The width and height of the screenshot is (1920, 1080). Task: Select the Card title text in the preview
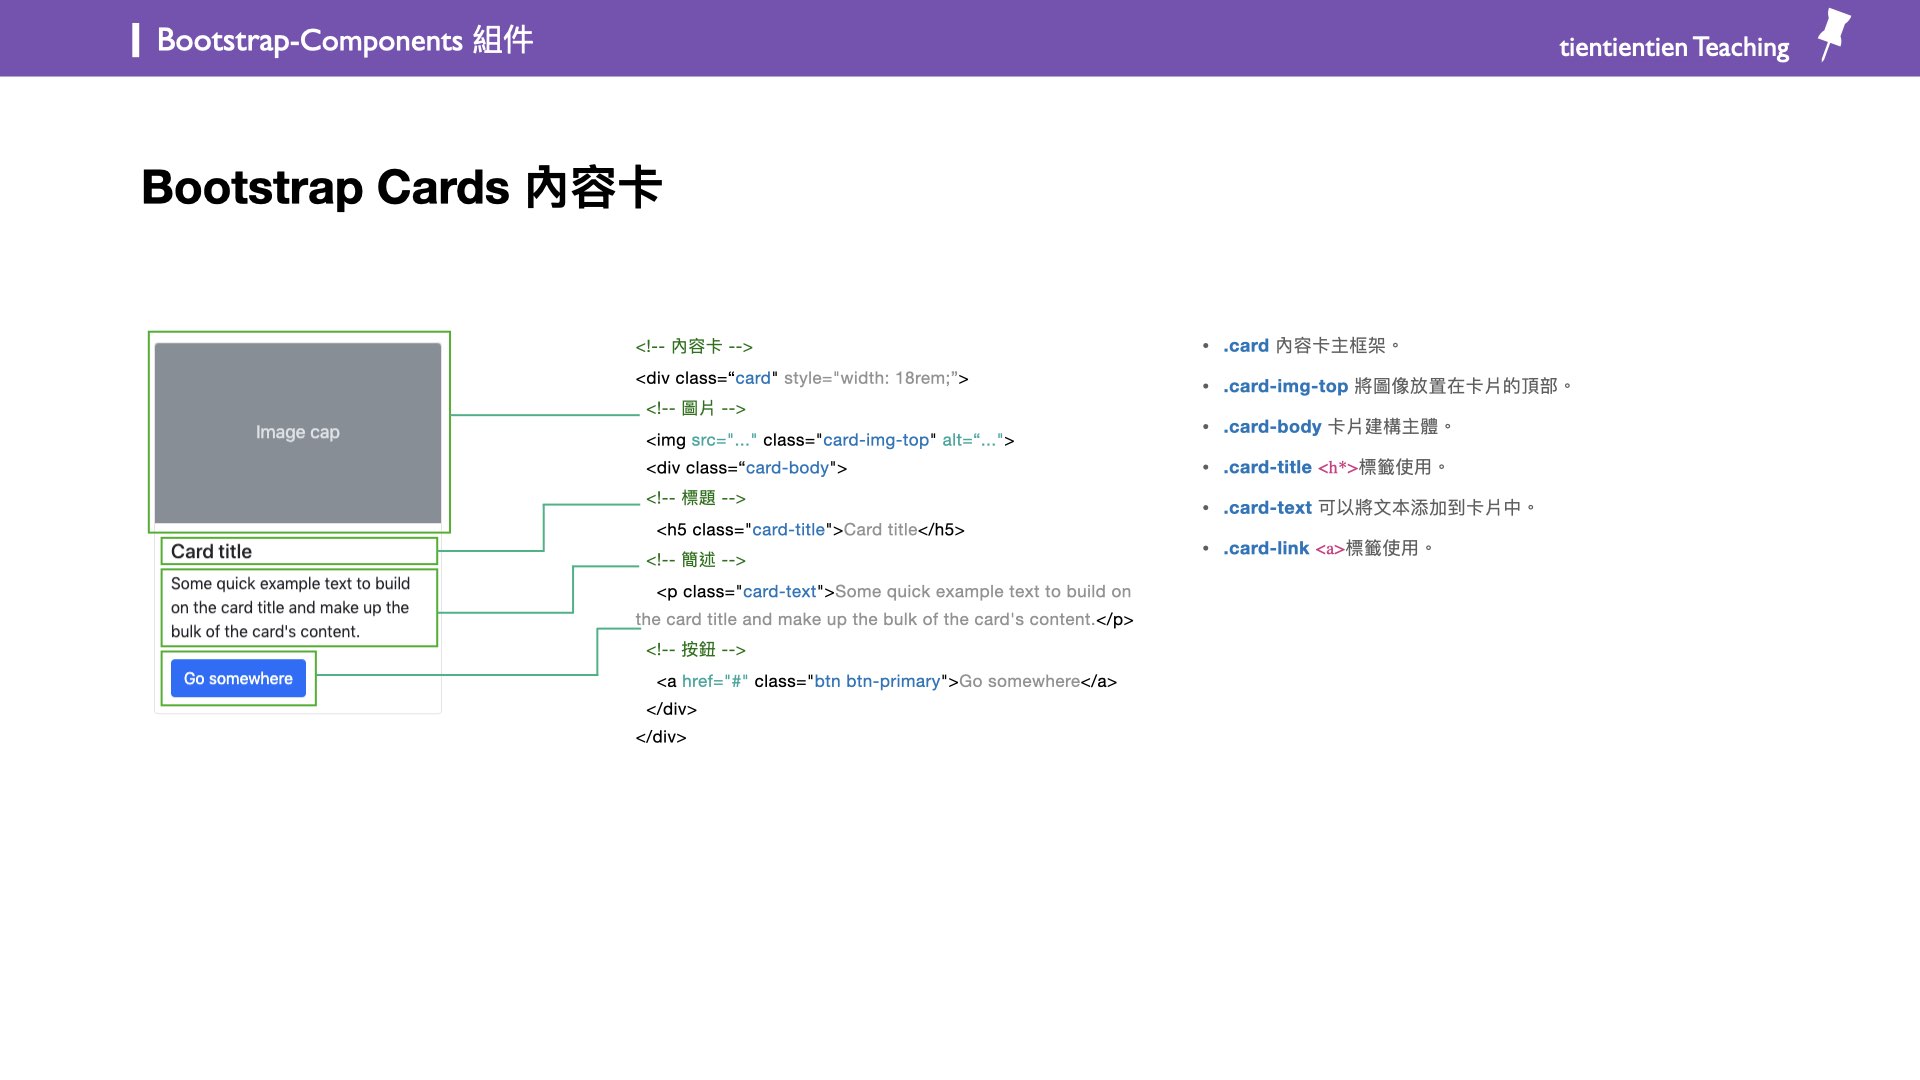[210, 551]
